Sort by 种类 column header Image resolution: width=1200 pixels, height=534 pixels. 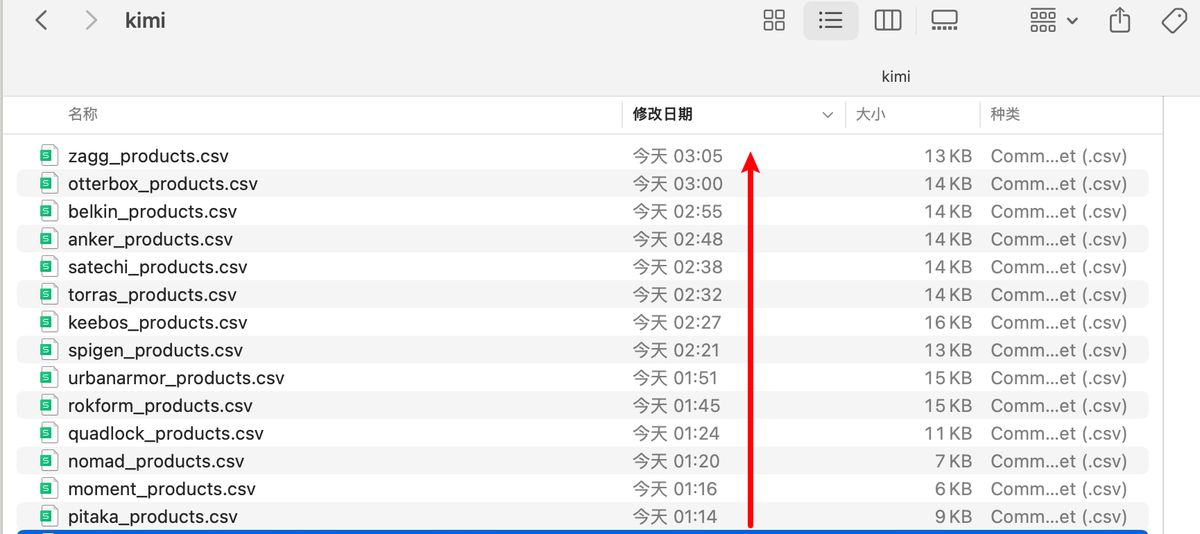pos(1005,114)
